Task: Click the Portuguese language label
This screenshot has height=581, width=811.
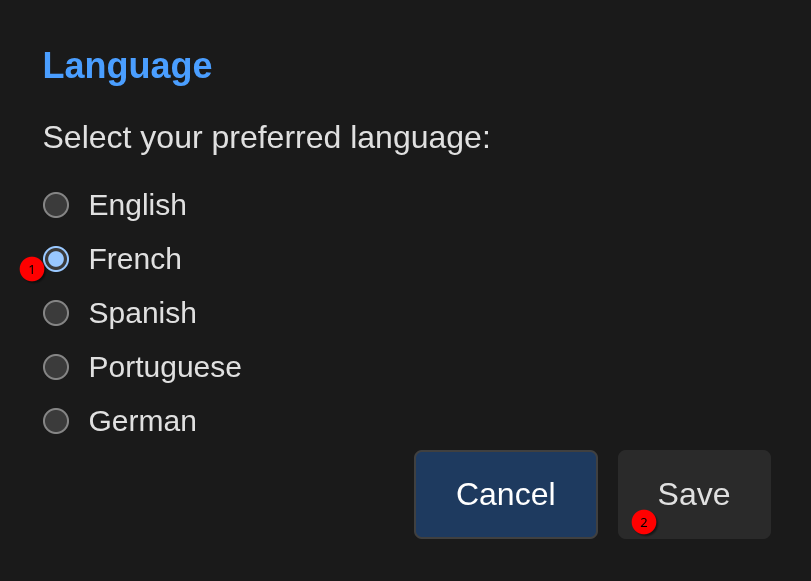Action: (x=165, y=367)
